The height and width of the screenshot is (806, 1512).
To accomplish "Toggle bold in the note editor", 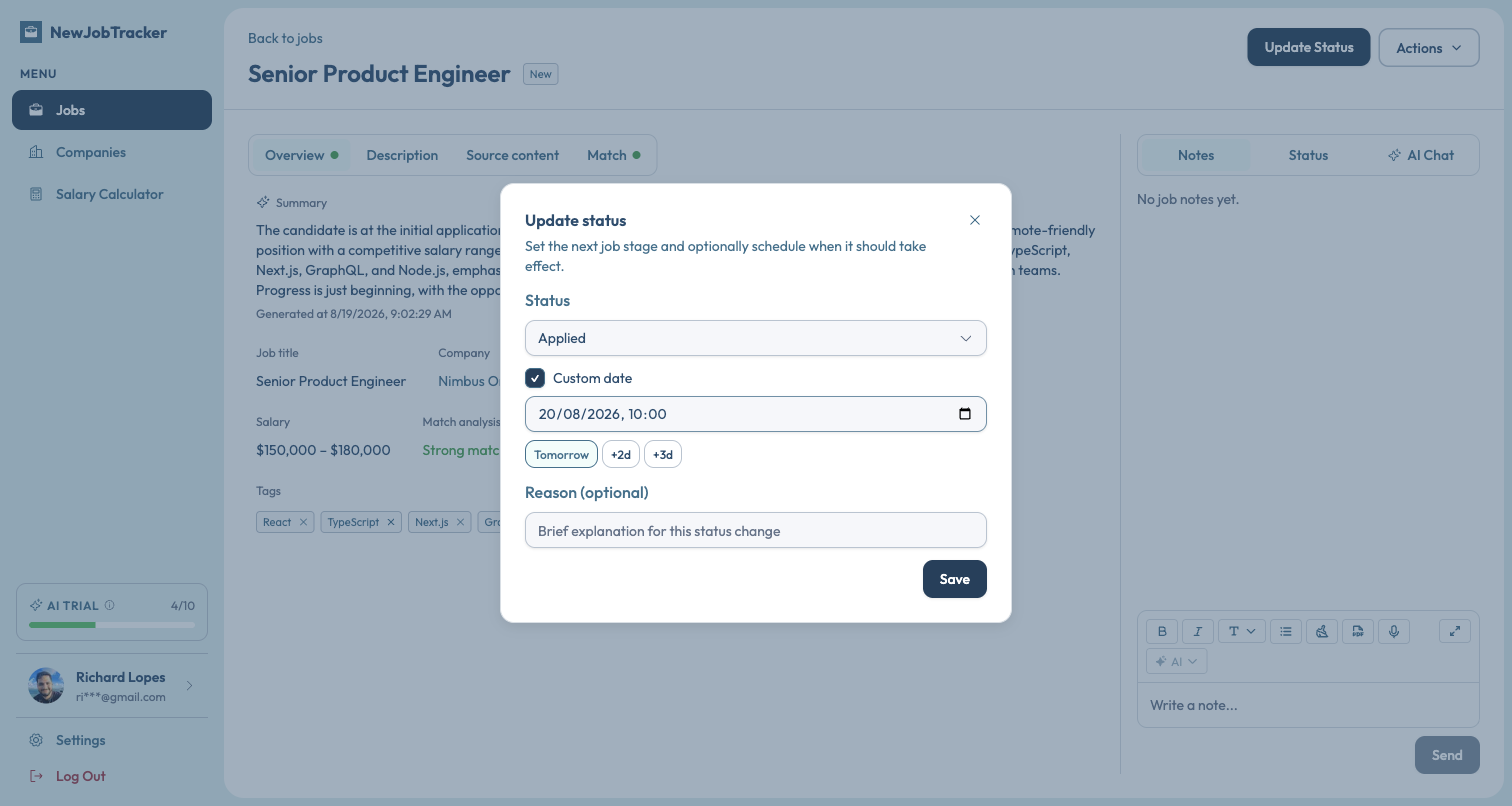I will coord(1162,631).
